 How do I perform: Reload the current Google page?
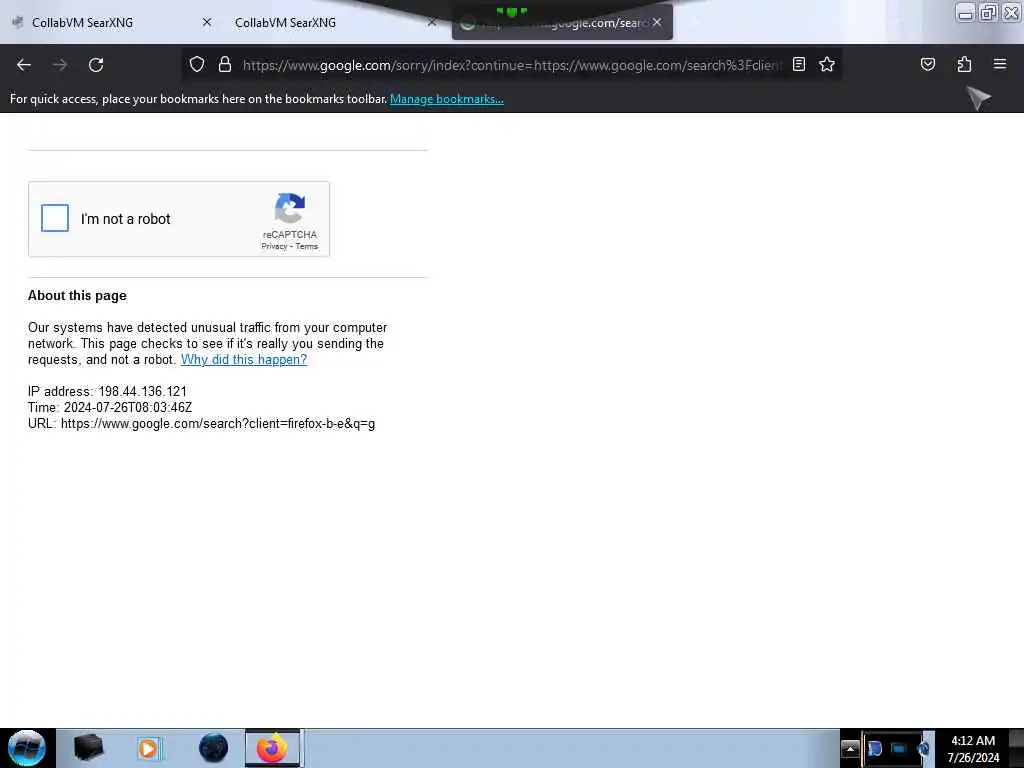pyautogui.click(x=96, y=65)
